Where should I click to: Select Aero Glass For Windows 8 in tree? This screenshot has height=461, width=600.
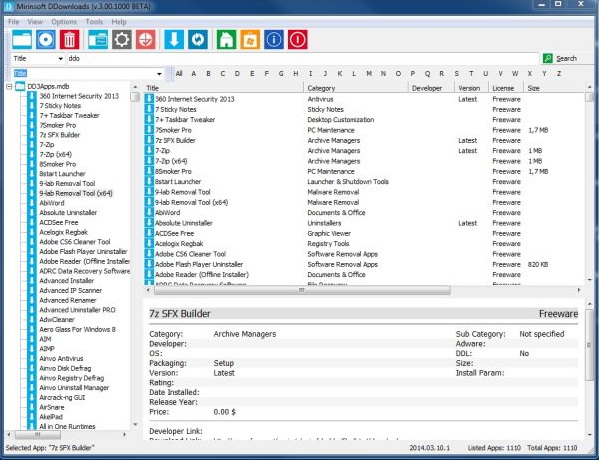point(77,329)
